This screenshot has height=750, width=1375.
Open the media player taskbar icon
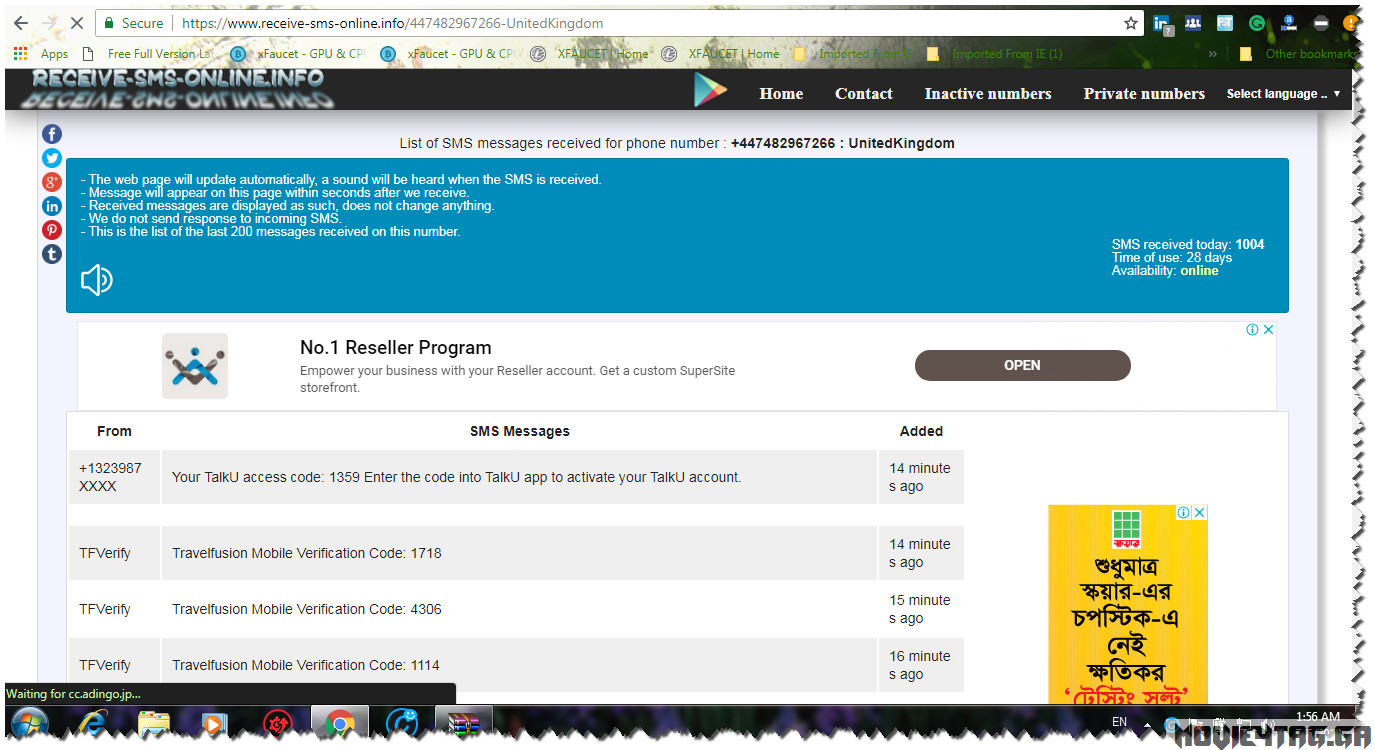click(x=214, y=724)
